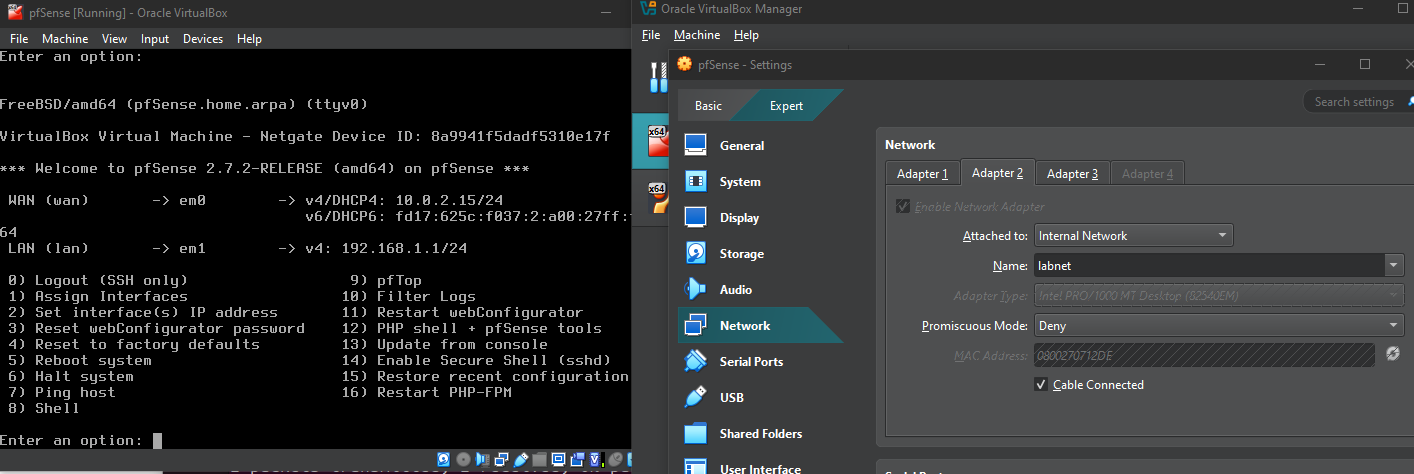Open the Storage settings category icon
The height and width of the screenshot is (474, 1414).
pos(696,253)
